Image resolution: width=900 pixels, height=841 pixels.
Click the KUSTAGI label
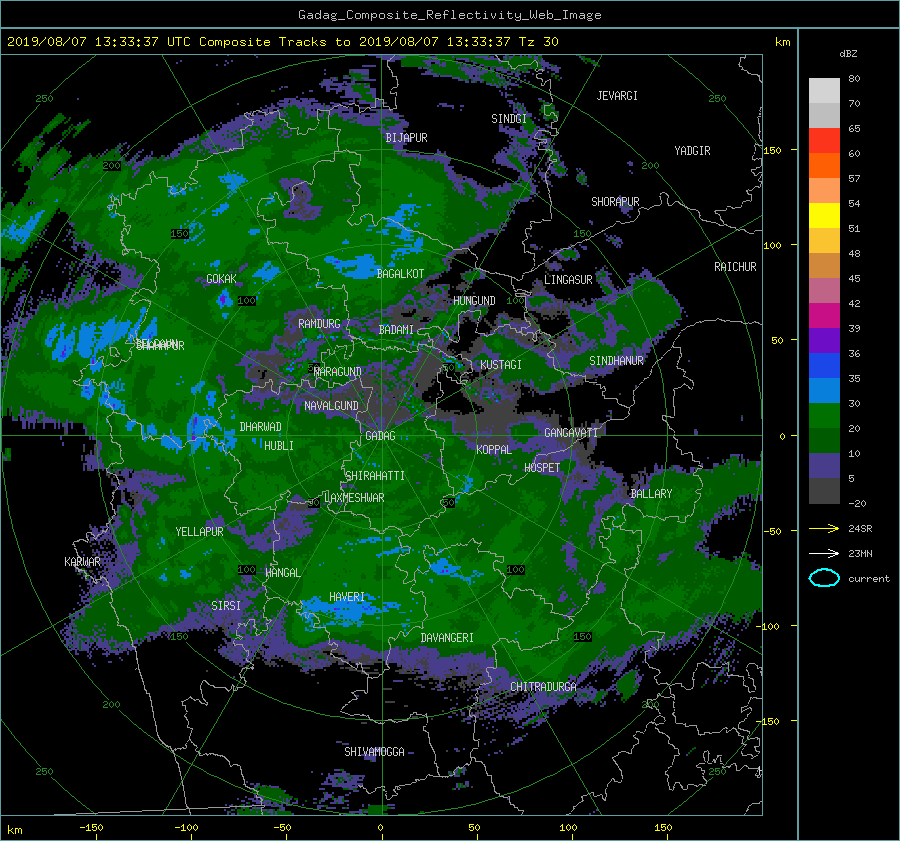(x=501, y=365)
